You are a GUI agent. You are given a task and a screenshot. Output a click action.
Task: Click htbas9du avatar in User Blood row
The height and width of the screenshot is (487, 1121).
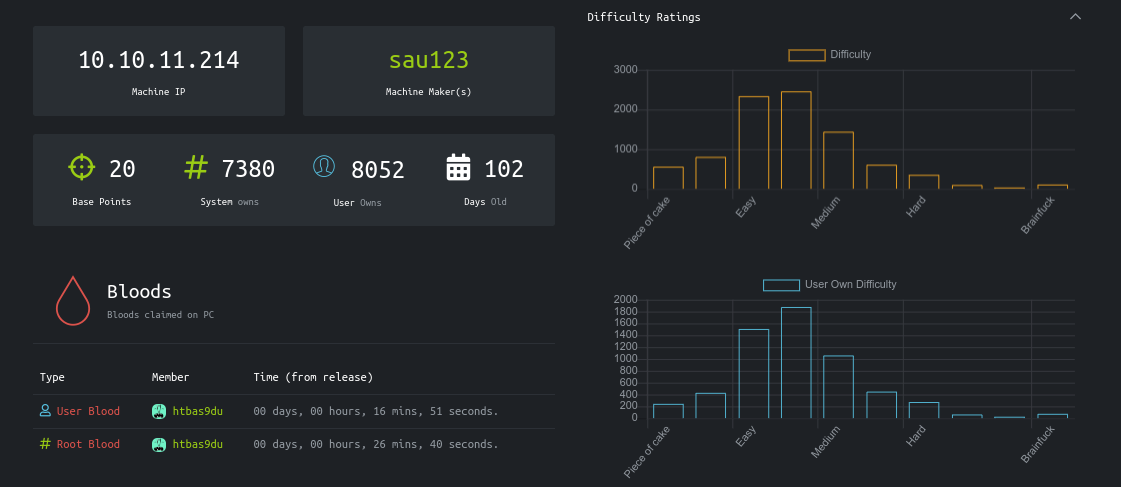[159, 411]
